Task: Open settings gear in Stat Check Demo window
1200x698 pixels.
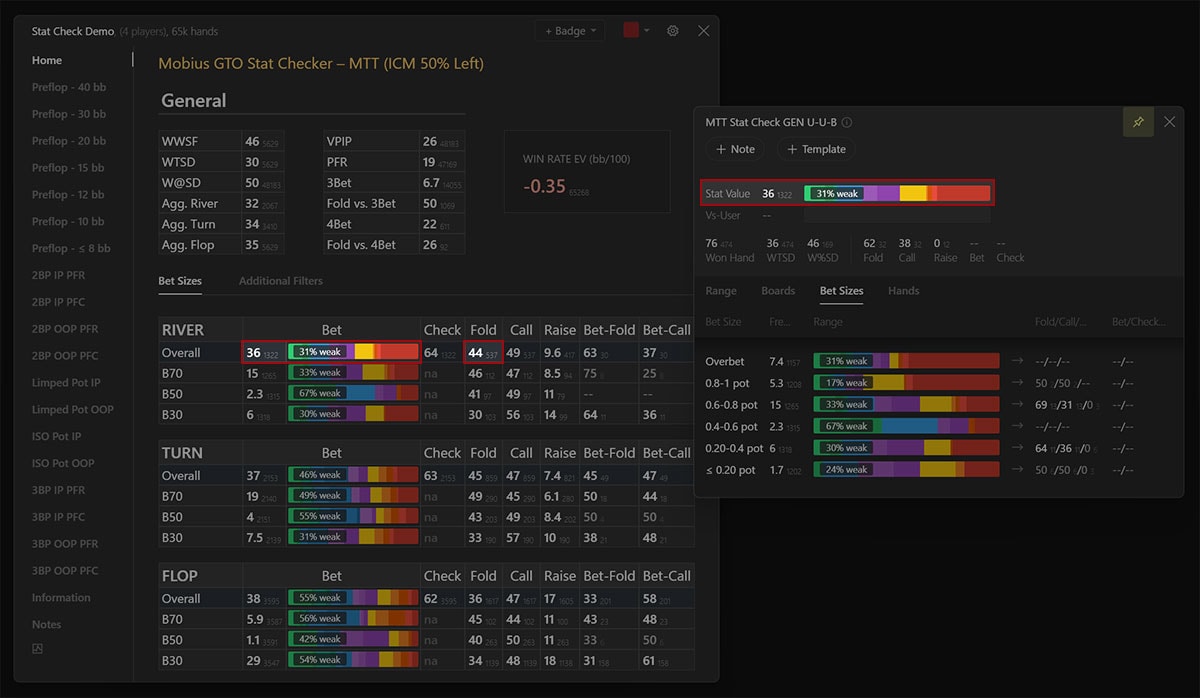Action: pos(673,31)
